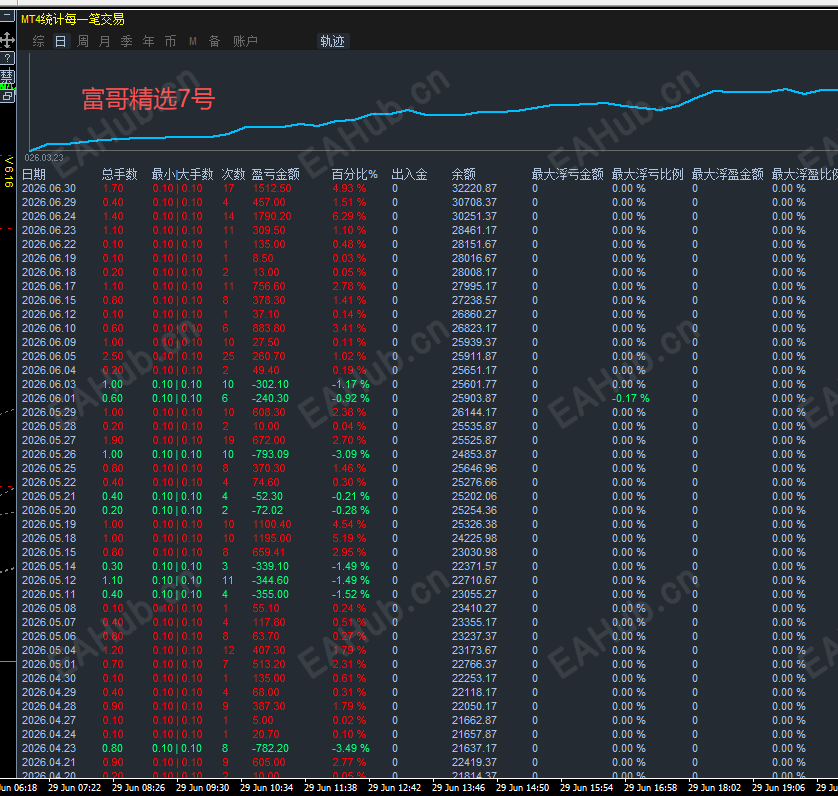
Task: Click the 最大浮亏比例 column header
Action: [648, 174]
